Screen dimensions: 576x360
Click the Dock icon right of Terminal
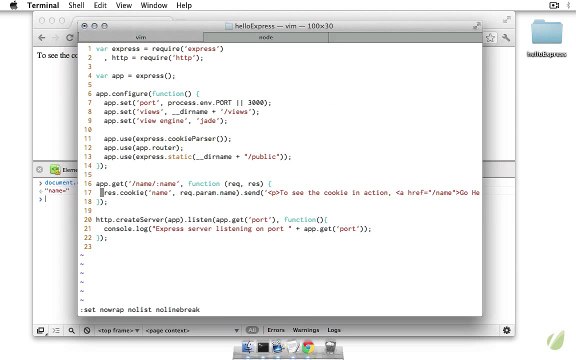[x=278, y=347]
